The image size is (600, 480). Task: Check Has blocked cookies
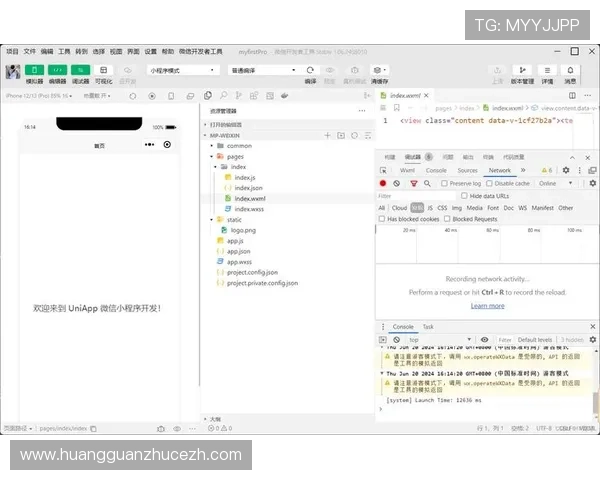382,219
